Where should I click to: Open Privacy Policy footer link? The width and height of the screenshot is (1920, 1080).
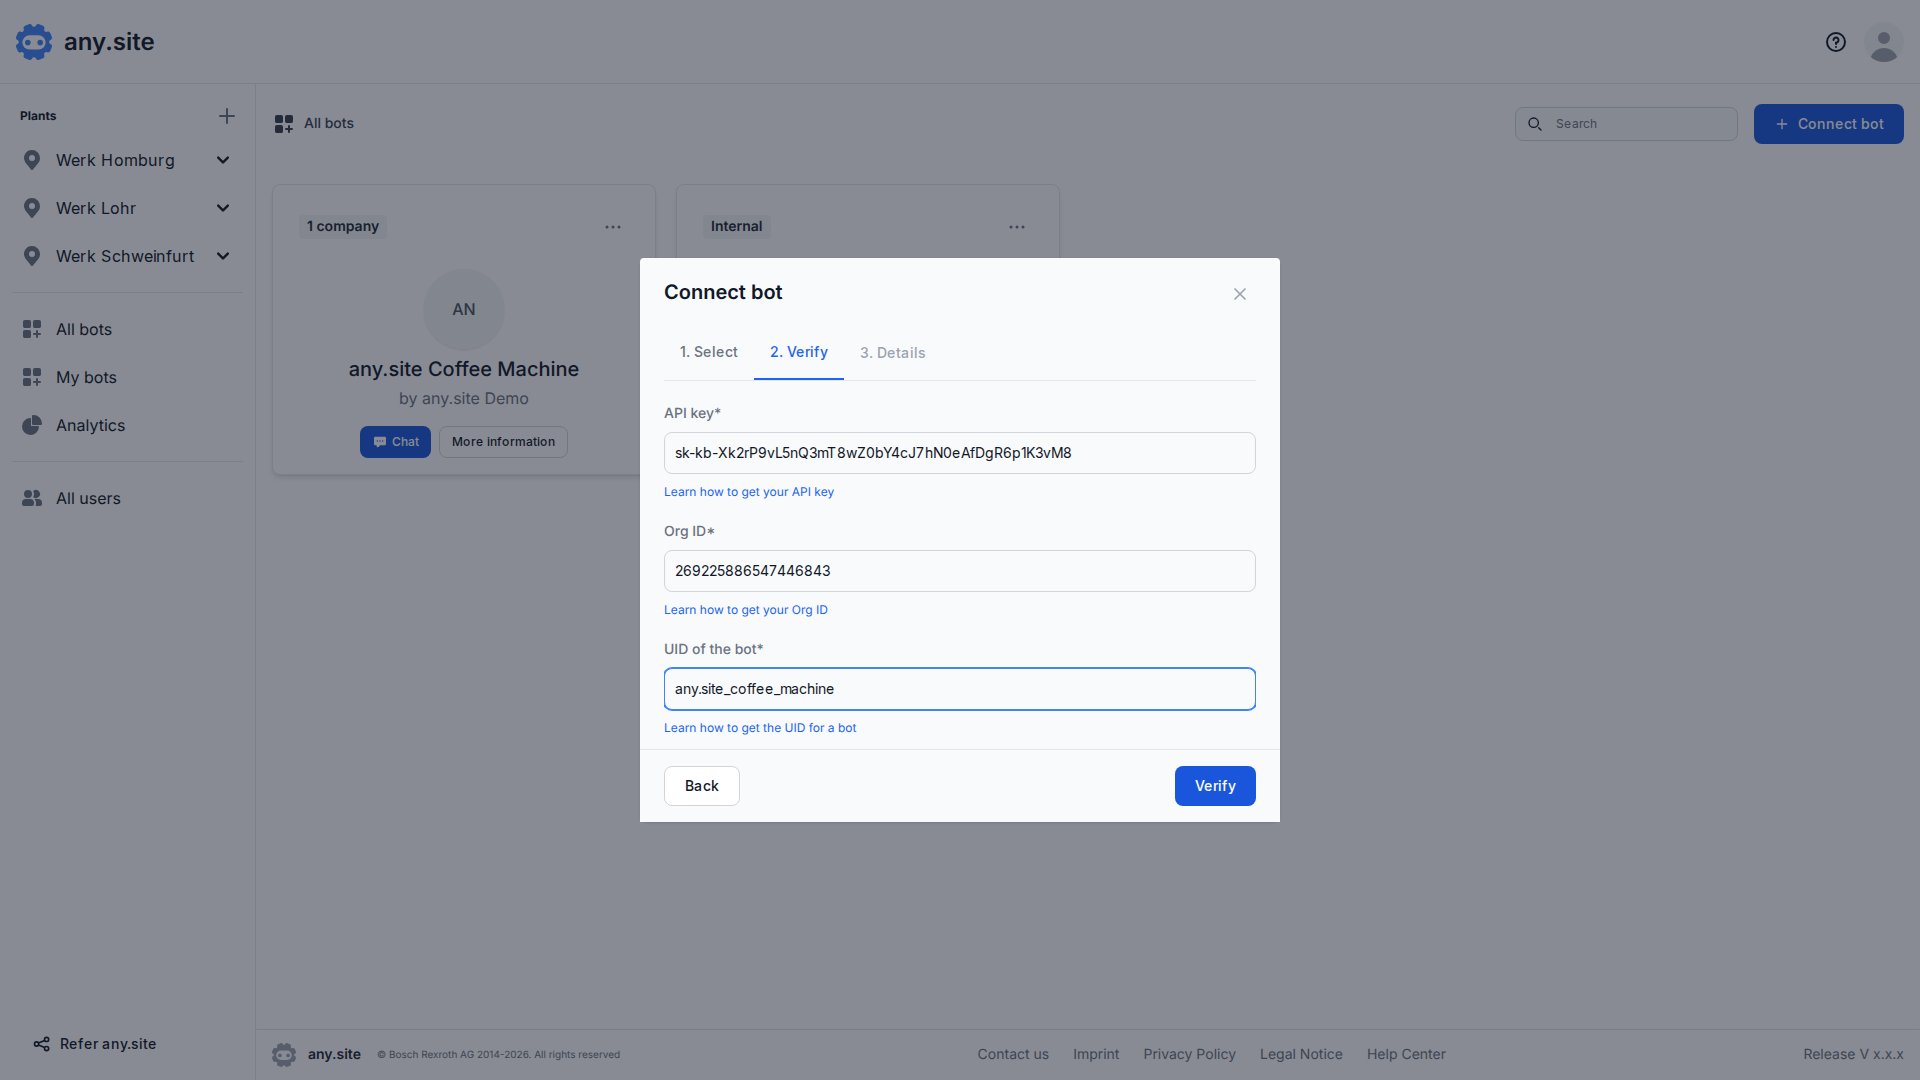pyautogui.click(x=1189, y=1054)
